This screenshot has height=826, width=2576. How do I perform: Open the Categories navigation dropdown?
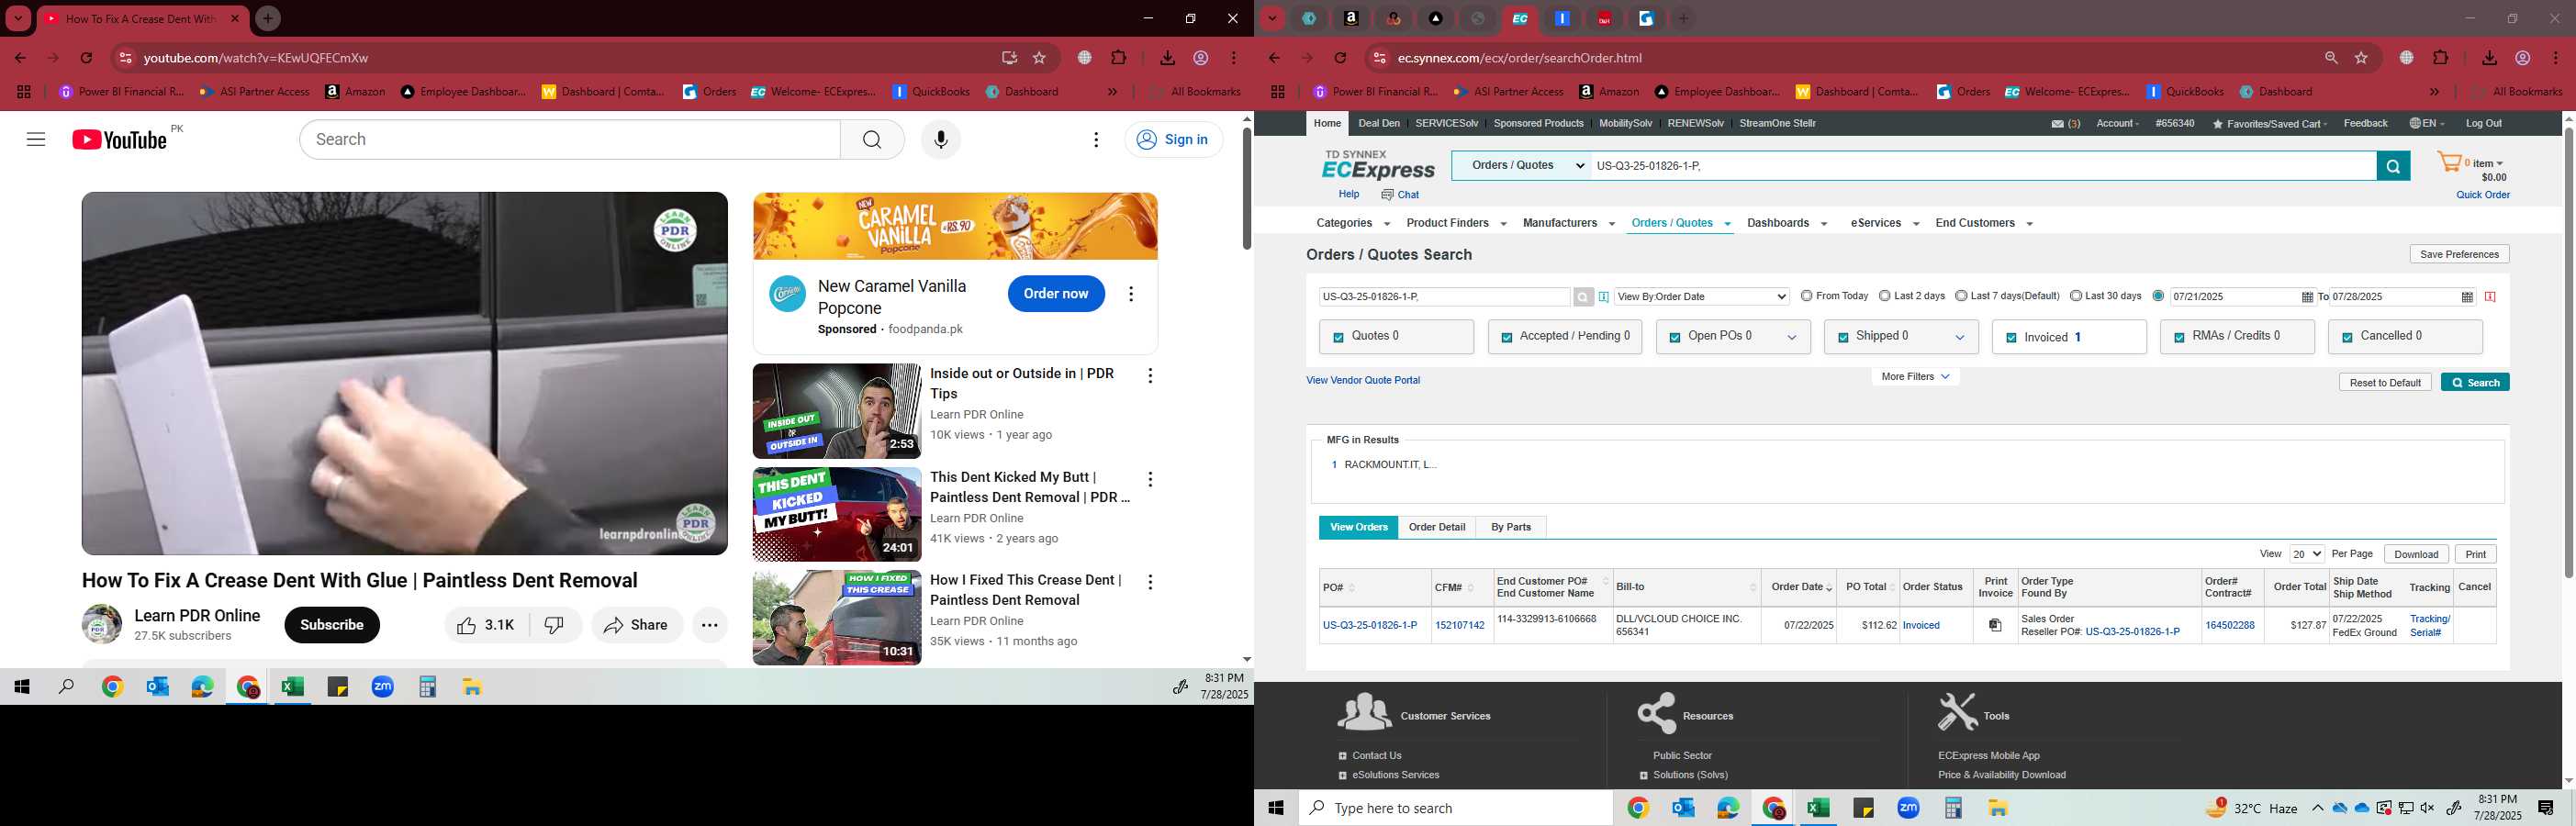pyautogui.click(x=1353, y=223)
